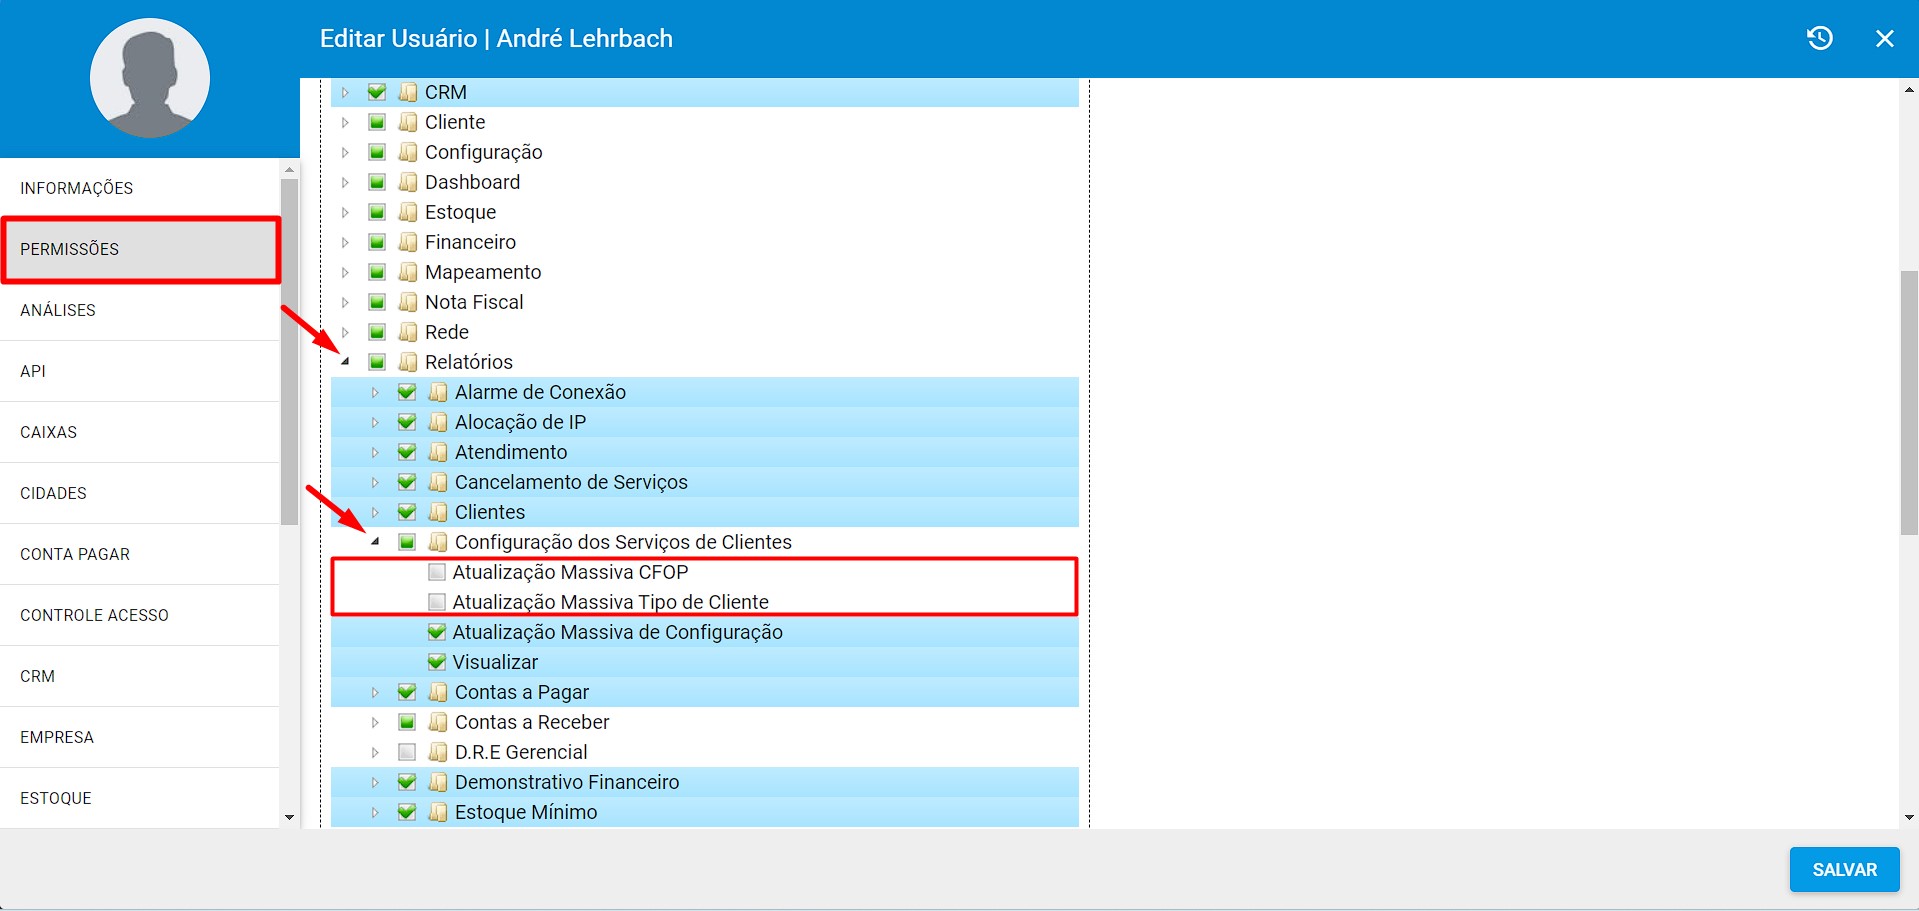Click the Dashboard folder icon

(x=408, y=182)
